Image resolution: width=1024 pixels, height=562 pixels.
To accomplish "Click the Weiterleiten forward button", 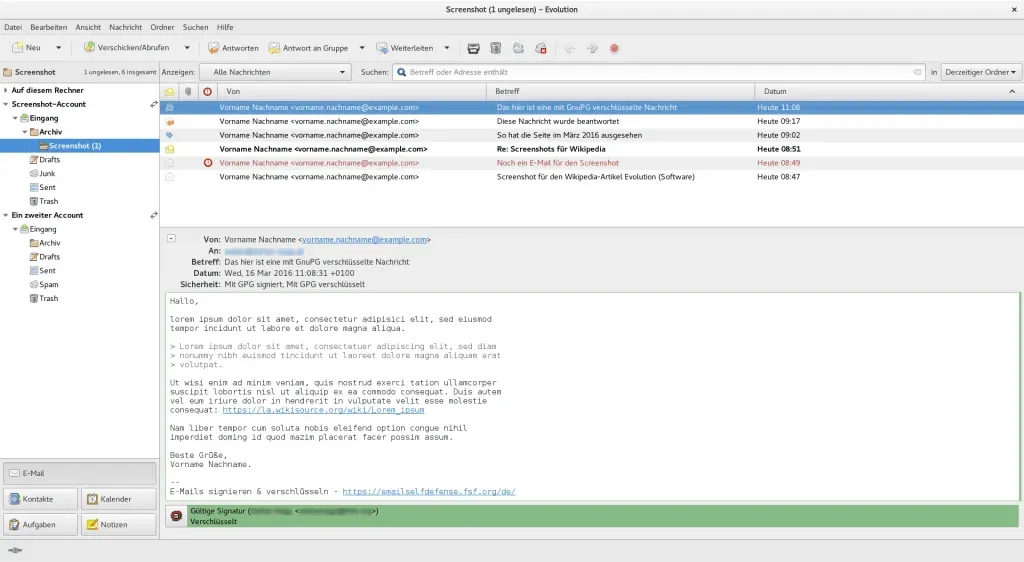I will coord(404,48).
